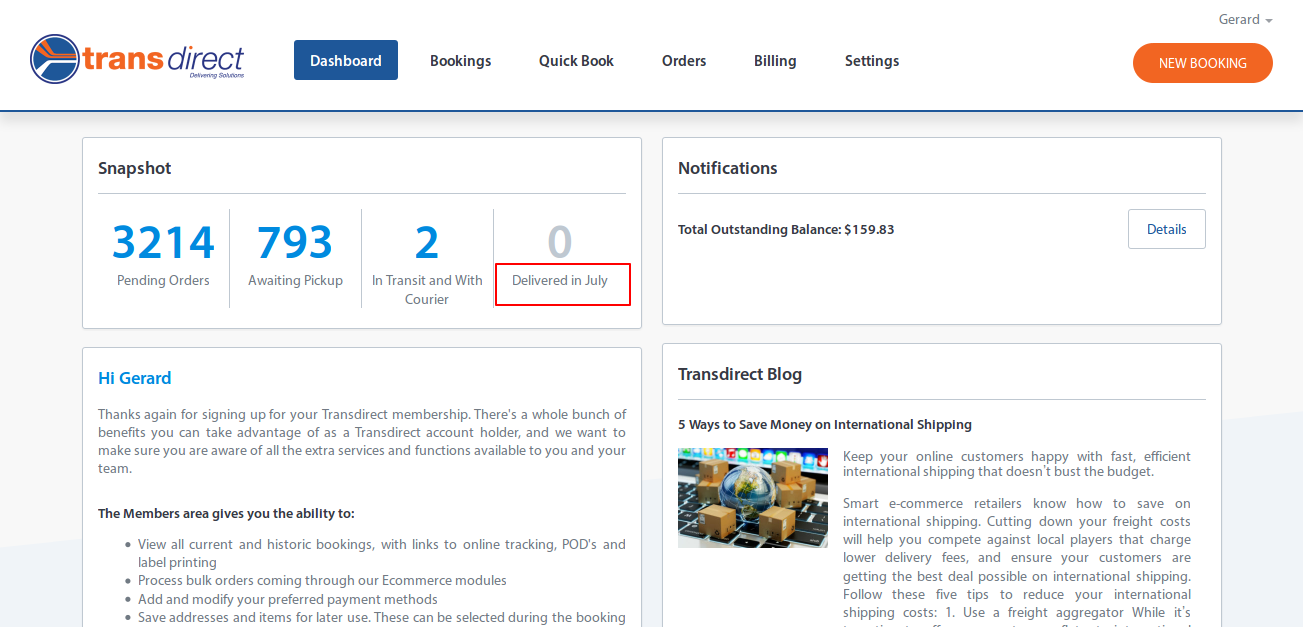Go to Bookings menu
This screenshot has height=627, width=1303.
[x=460, y=61]
